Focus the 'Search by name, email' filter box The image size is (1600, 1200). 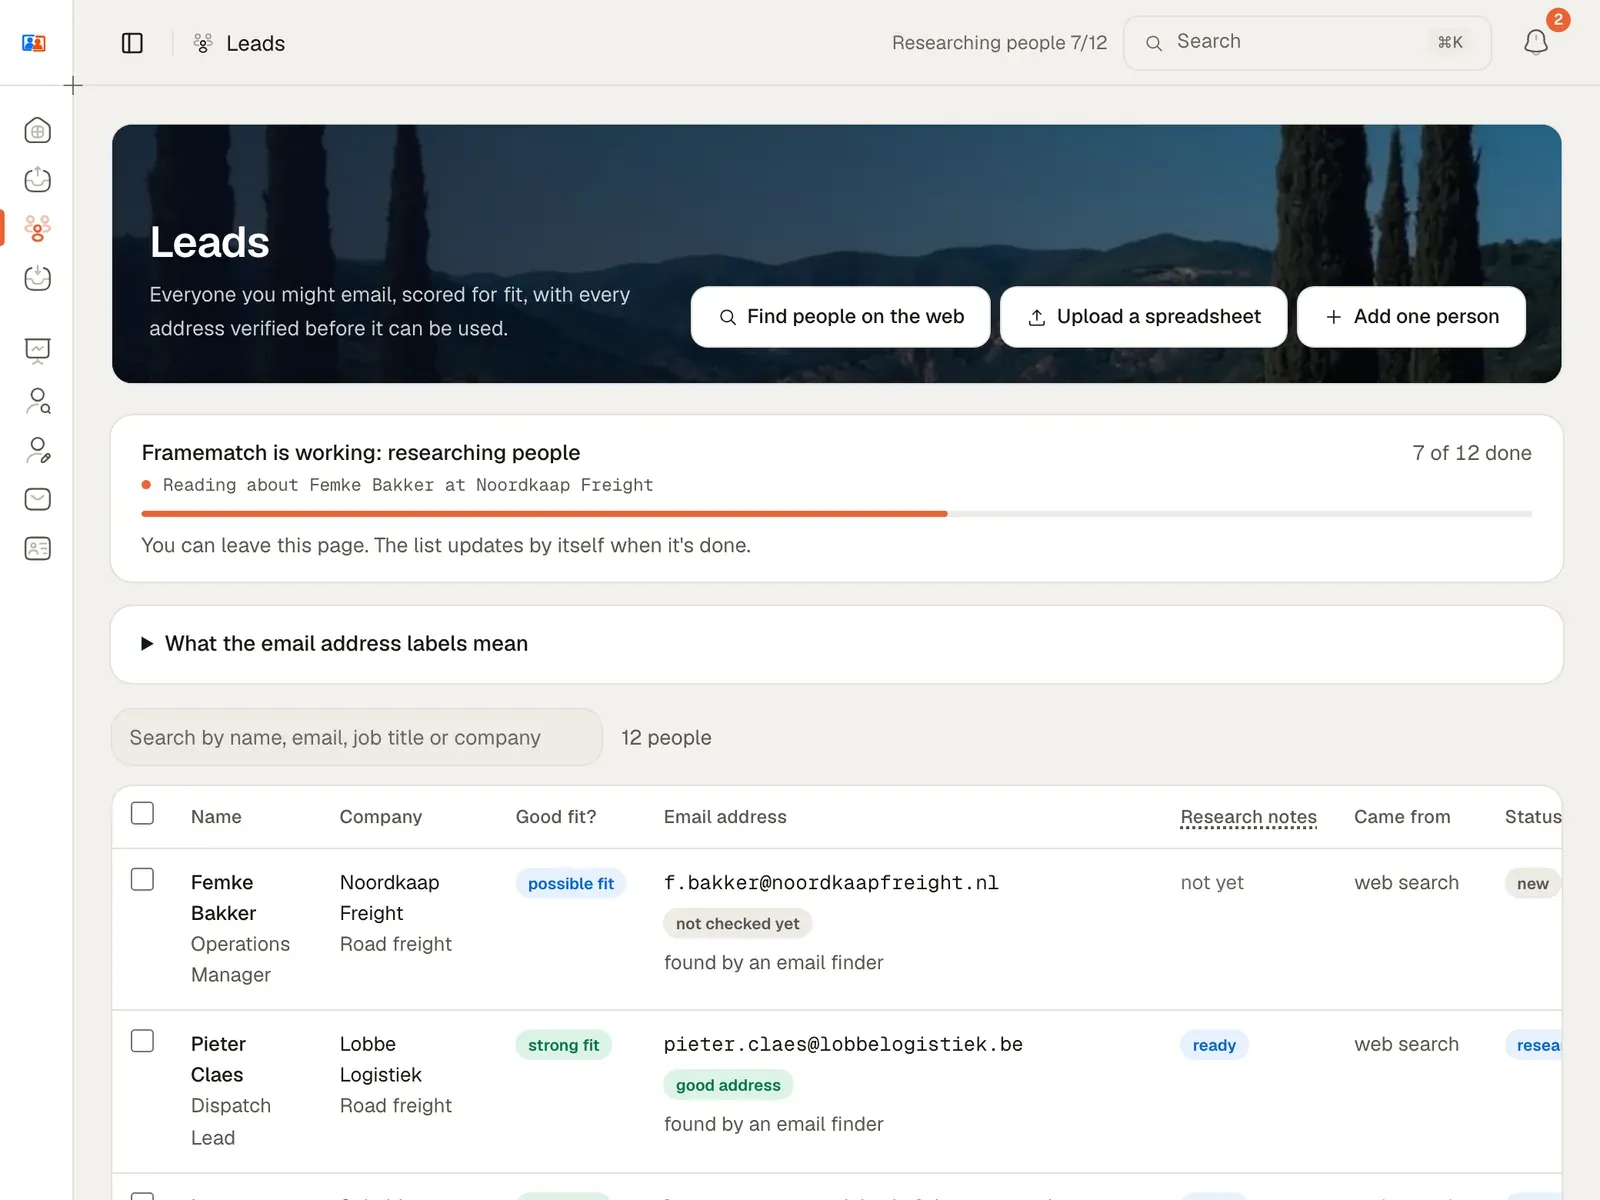357,737
